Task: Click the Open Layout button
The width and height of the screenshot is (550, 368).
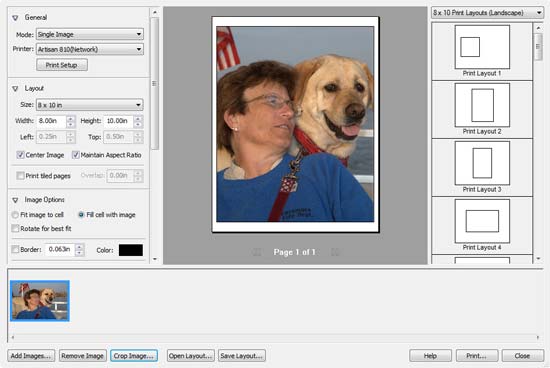Action: click(190, 356)
